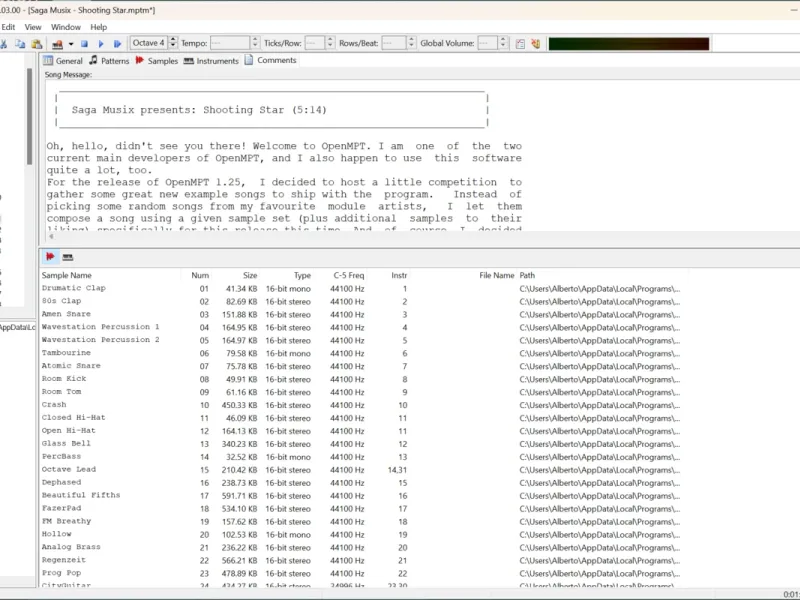Sort by the Instr column header
The height and width of the screenshot is (600, 800).
click(x=389, y=275)
